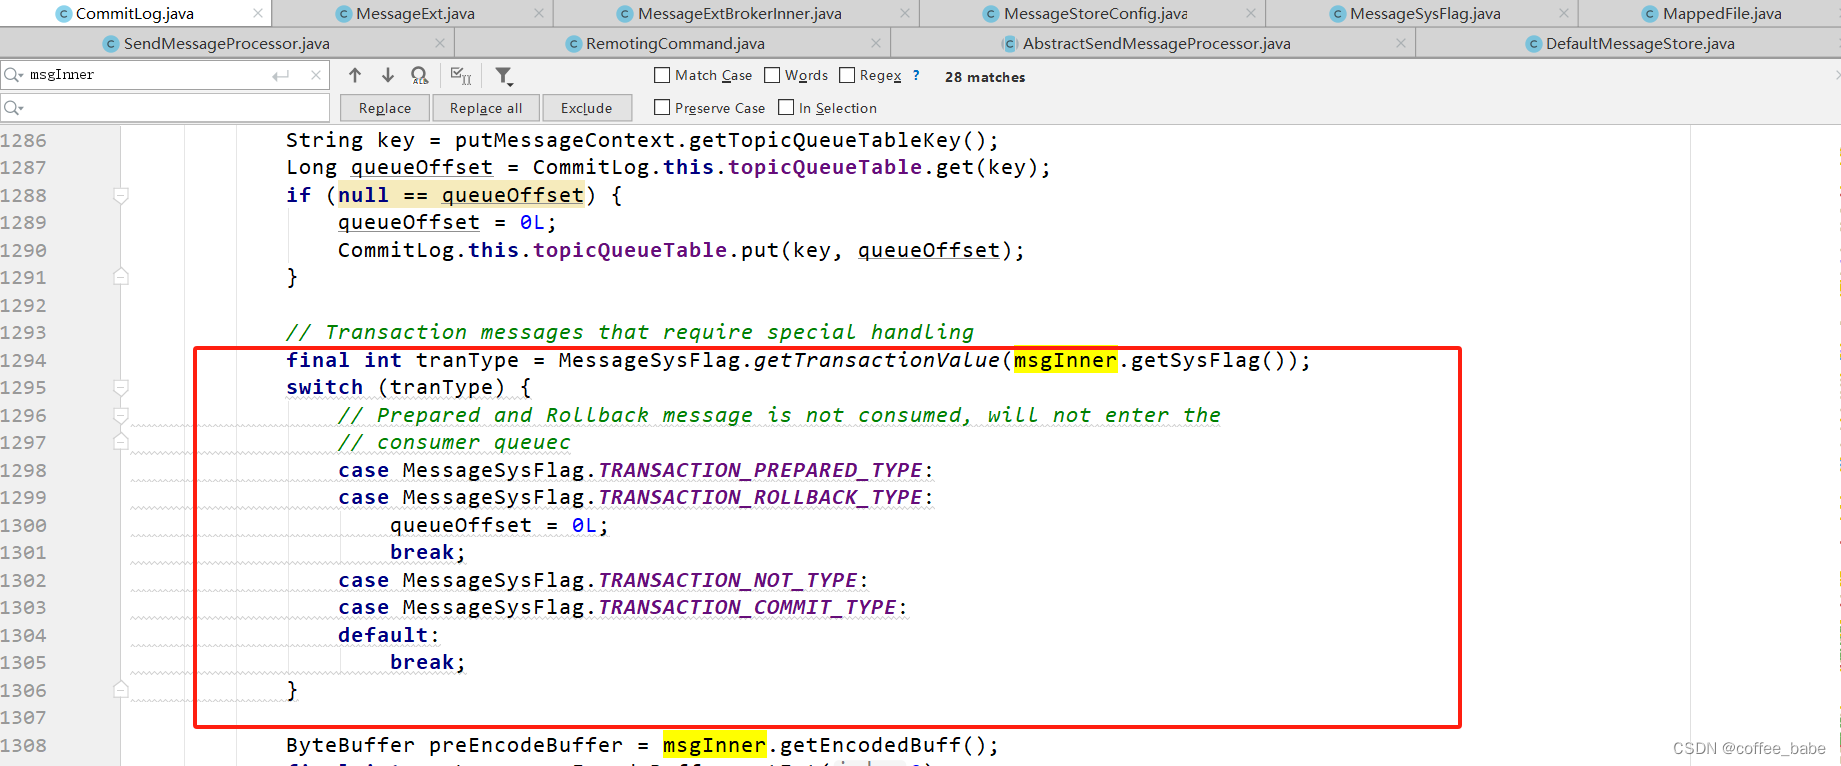Click TRANSACTION_NOT_TYPE constant
Image resolution: width=1841 pixels, height=766 pixels.
pyautogui.click(x=728, y=580)
